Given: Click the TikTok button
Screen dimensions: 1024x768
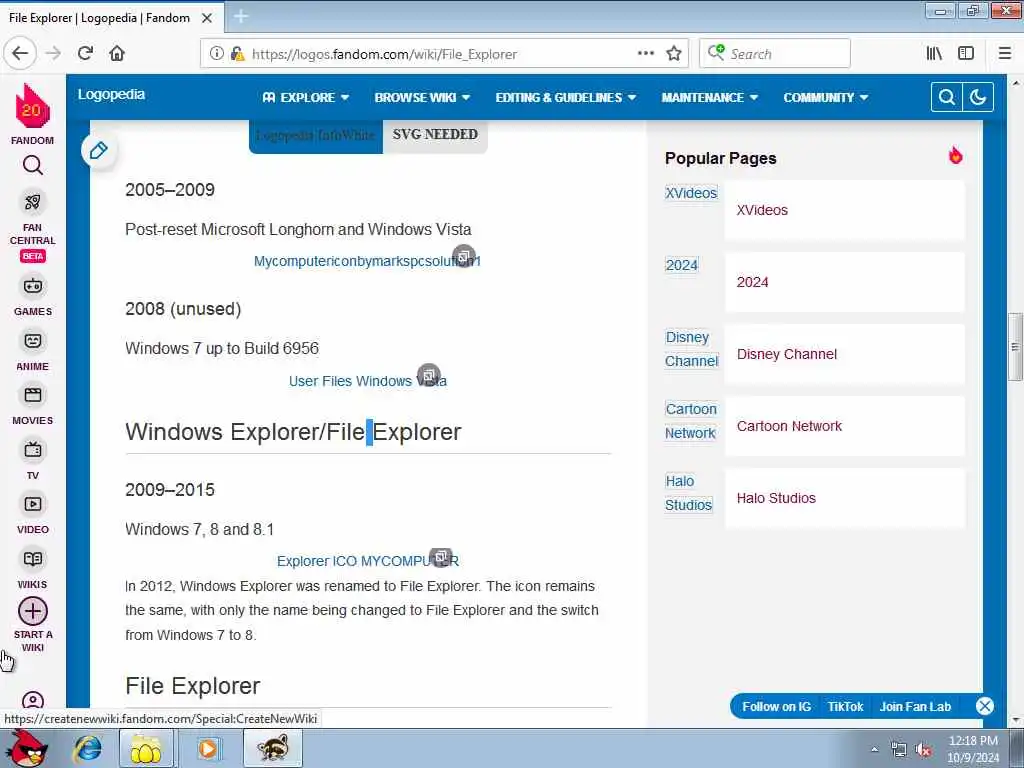Looking at the screenshot, I should click(845, 707).
